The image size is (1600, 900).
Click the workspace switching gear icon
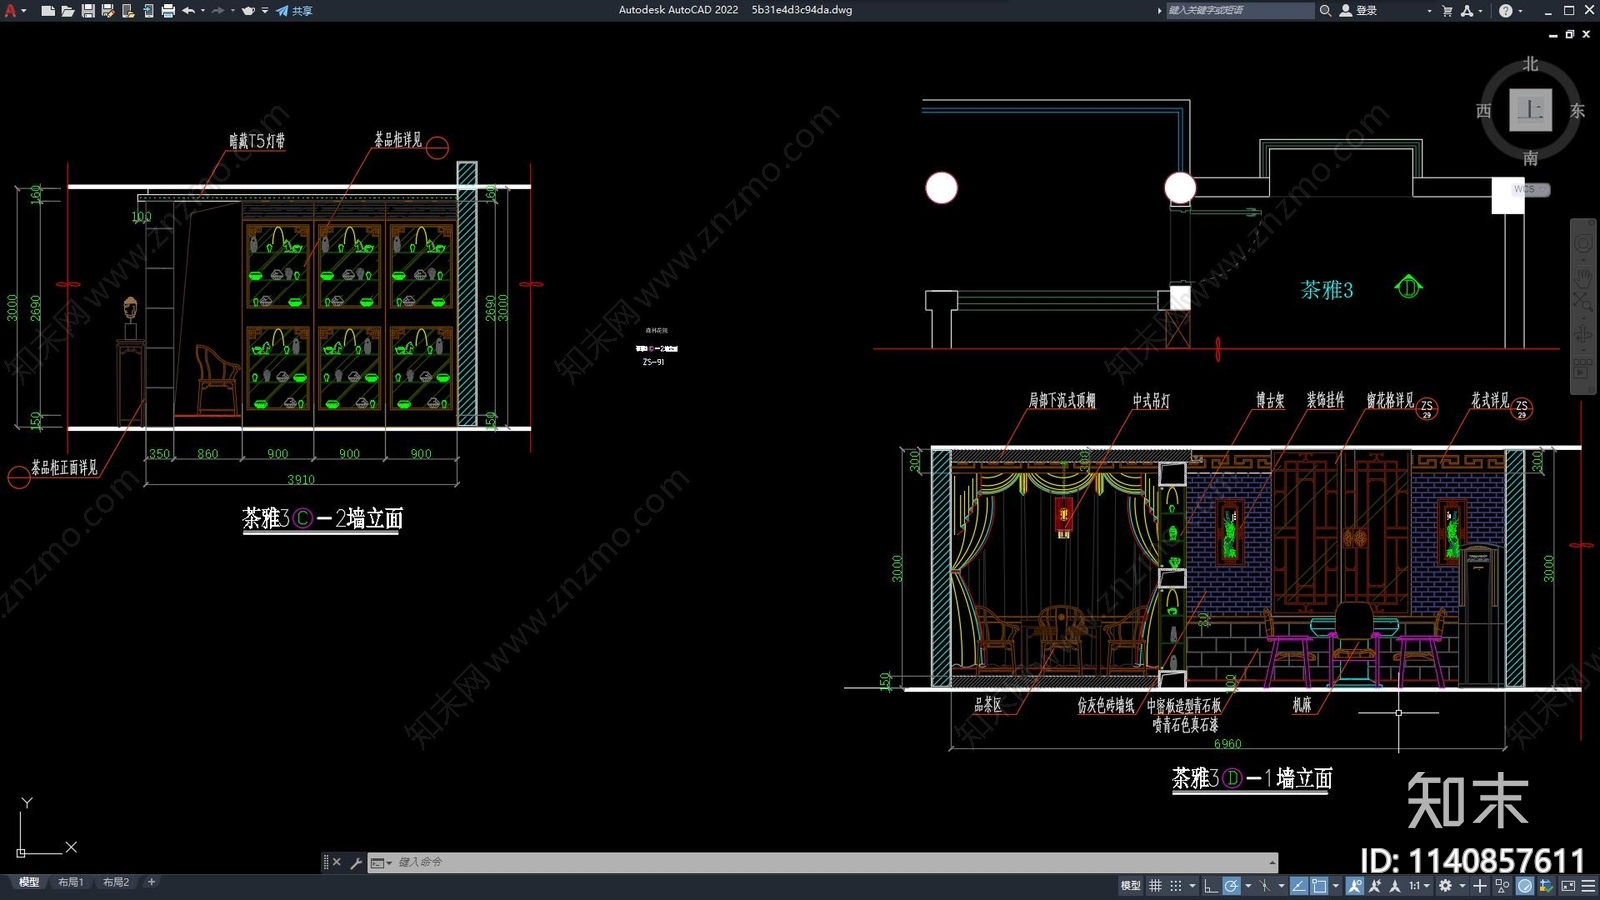coord(1445,886)
